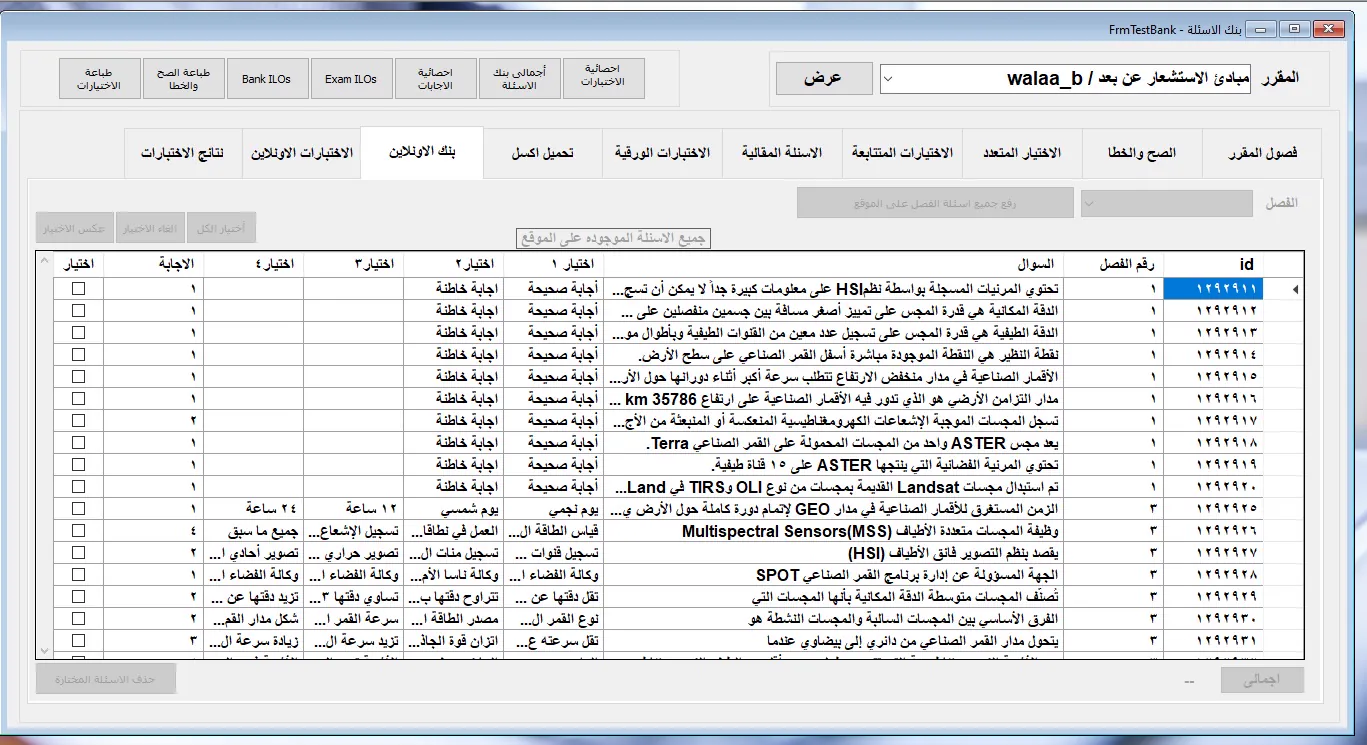
Task: Click the السوال column header
Action: 834,264
